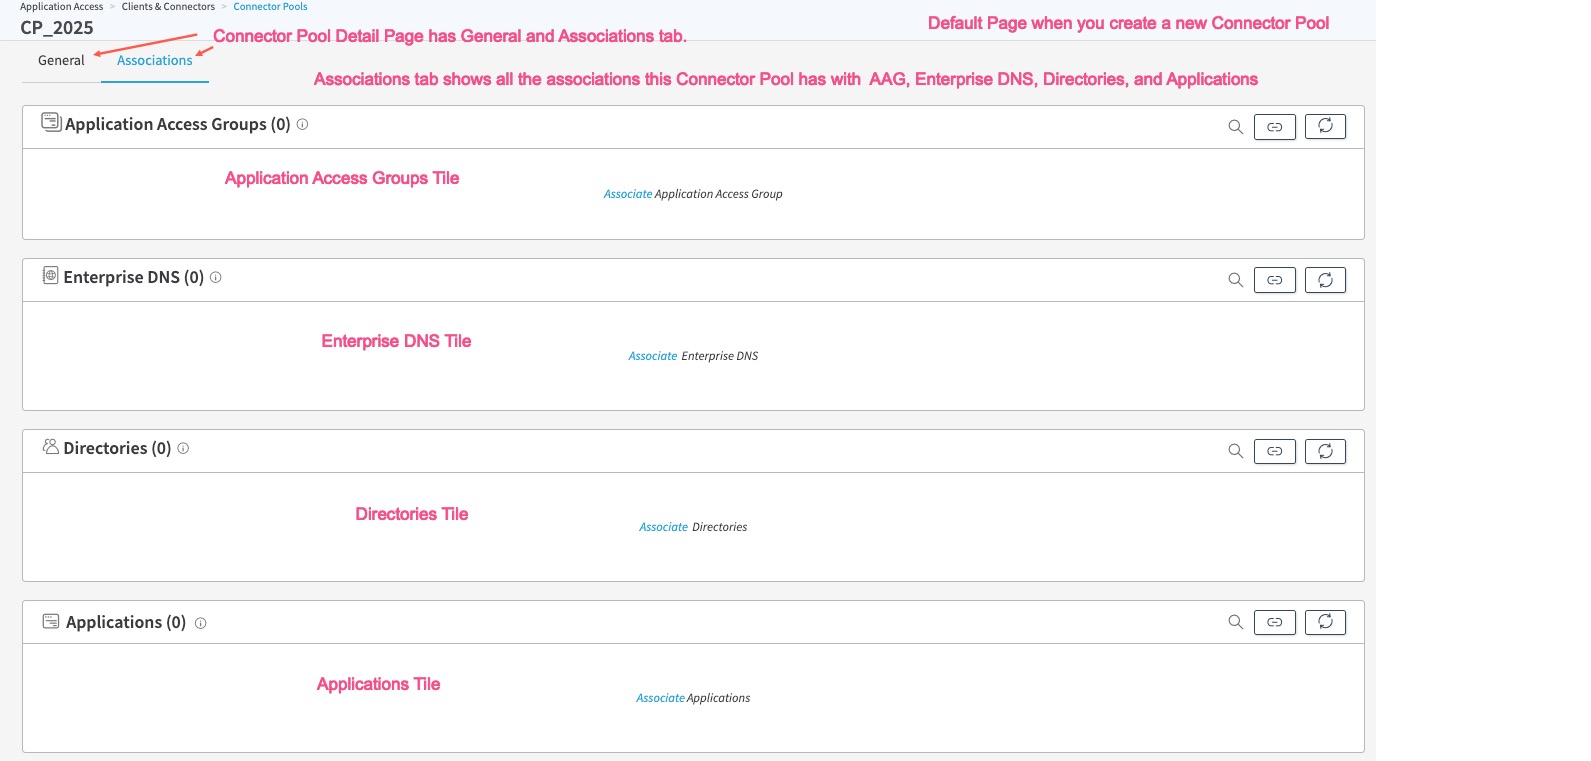Click Associate link for Applications
Viewport: 1591px width, 761px height.
660,698
